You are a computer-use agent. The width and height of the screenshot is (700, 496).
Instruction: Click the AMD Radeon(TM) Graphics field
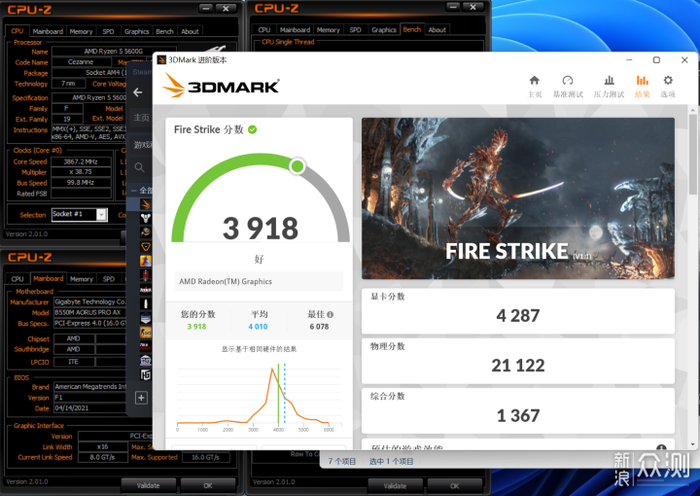click(x=259, y=282)
